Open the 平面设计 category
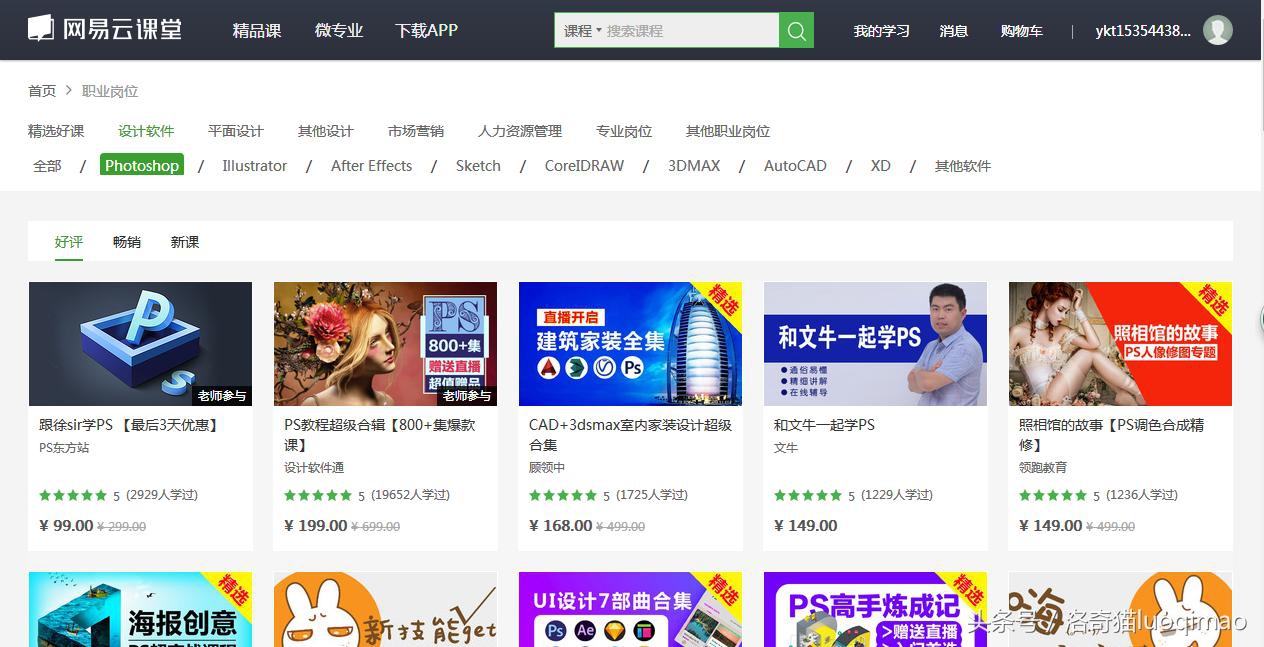Screen dimensions: 1264x647 pyautogui.click(x=235, y=130)
